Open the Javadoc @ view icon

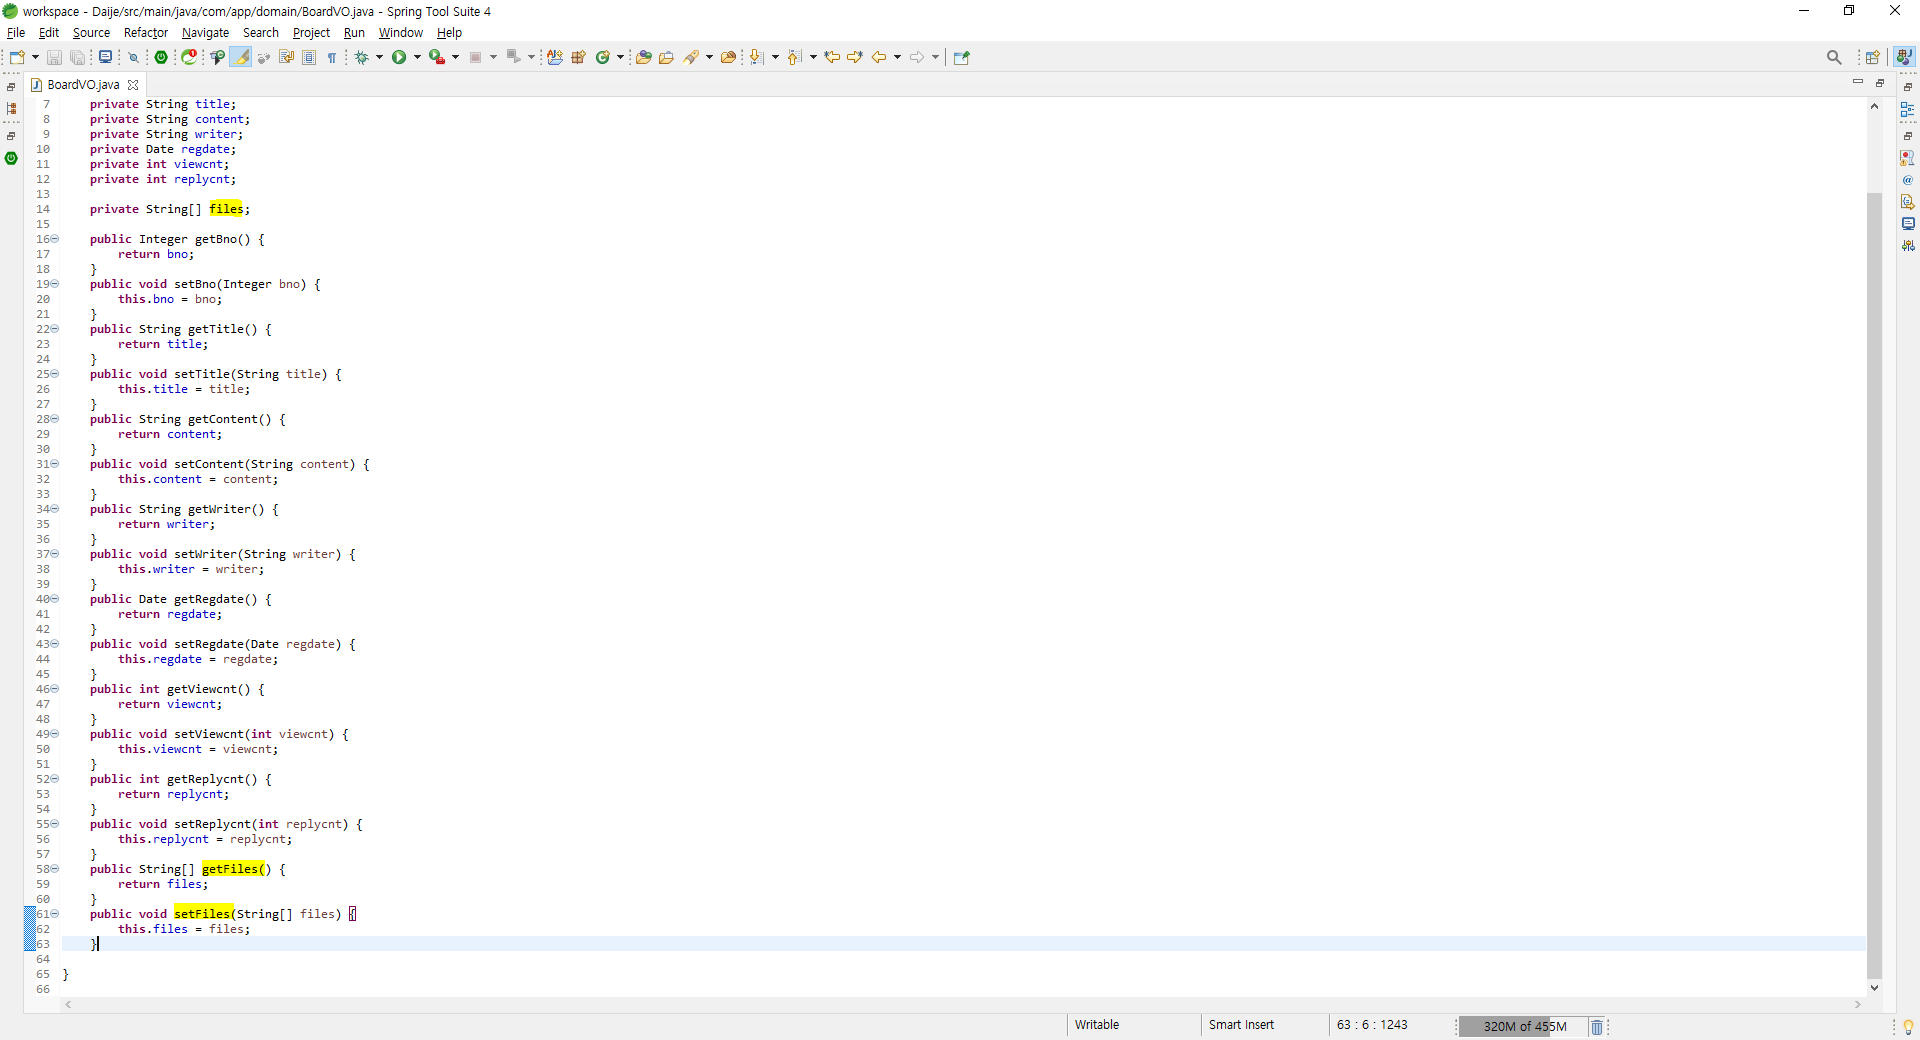(x=1908, y=180)
